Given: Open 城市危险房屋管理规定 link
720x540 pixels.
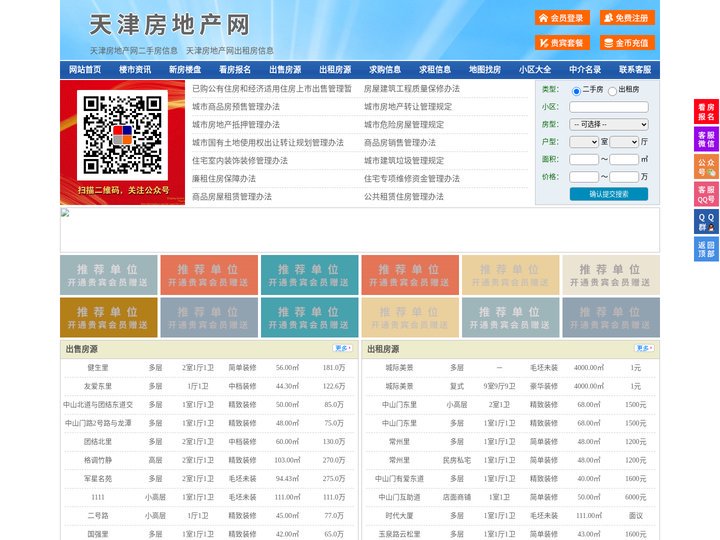Looking at the screenshot, I should pyautogui.click(x=404, y=124).
